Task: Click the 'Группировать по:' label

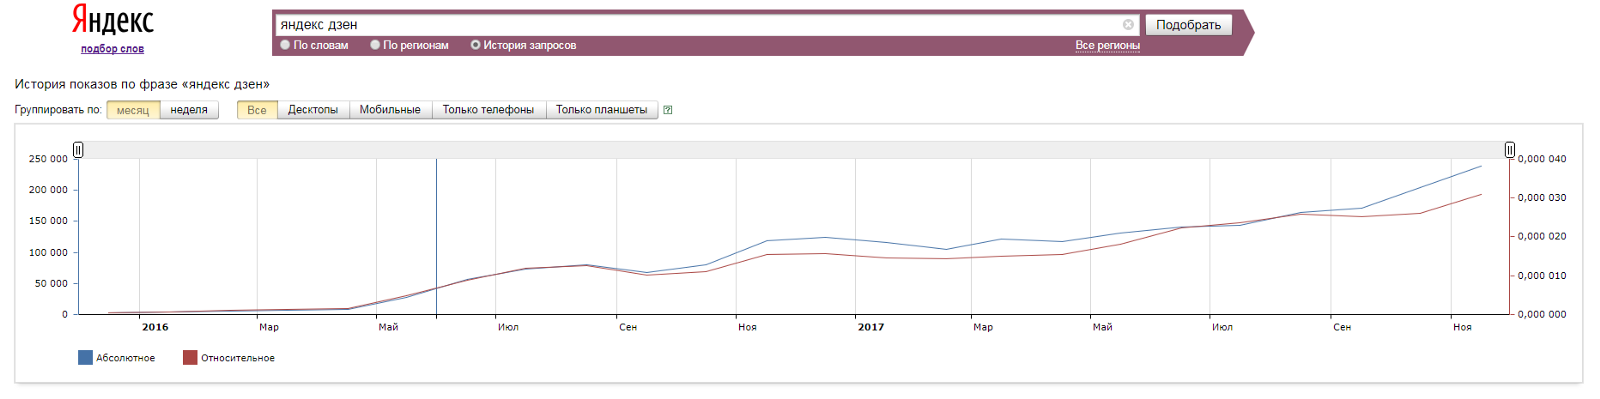Action: pyautogui.click(x=58, y=110)
